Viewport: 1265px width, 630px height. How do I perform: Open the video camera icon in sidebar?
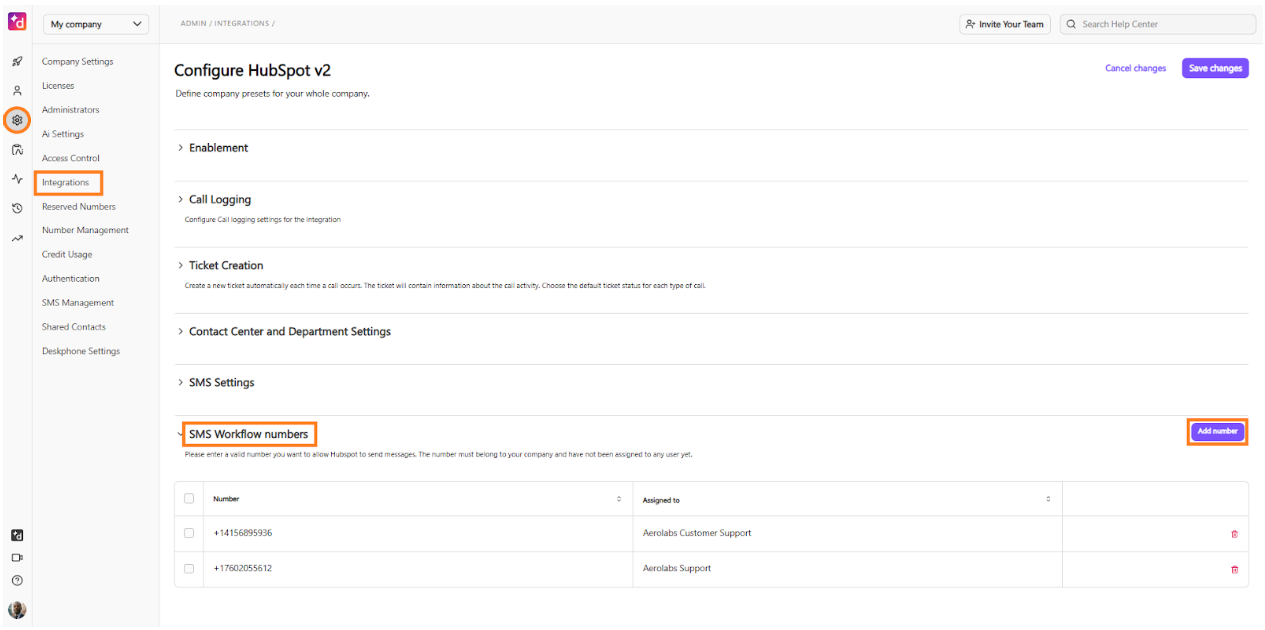17,558
